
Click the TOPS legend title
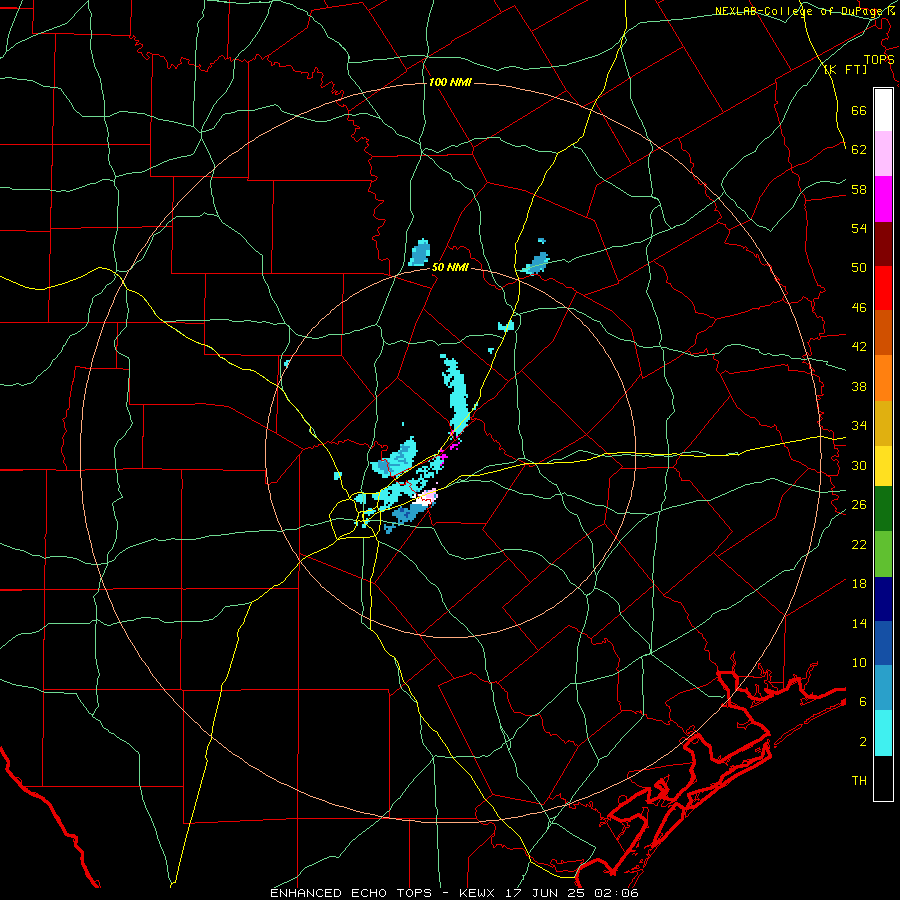coord(879,60)
